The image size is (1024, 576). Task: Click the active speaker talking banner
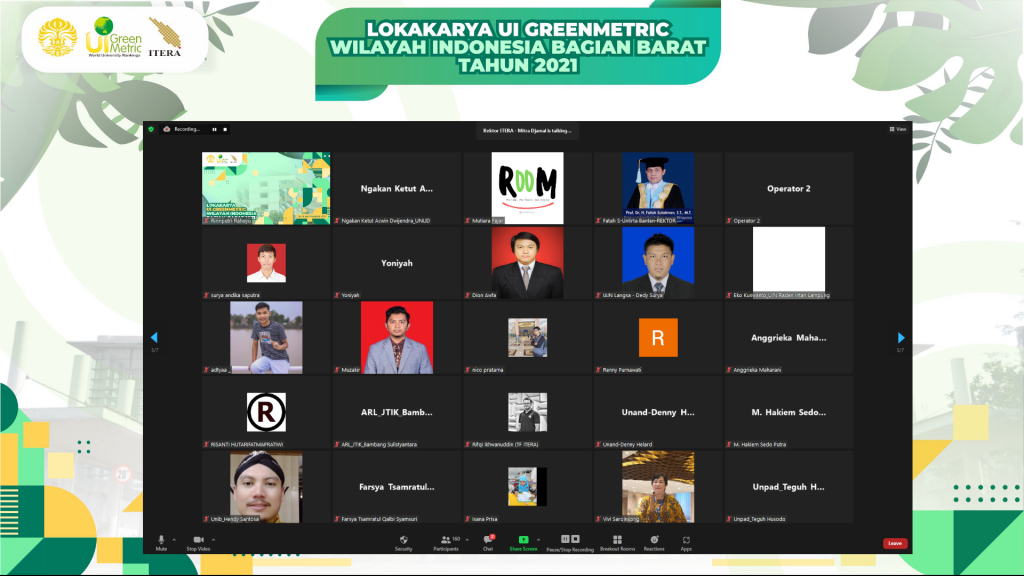coord(526,131)
